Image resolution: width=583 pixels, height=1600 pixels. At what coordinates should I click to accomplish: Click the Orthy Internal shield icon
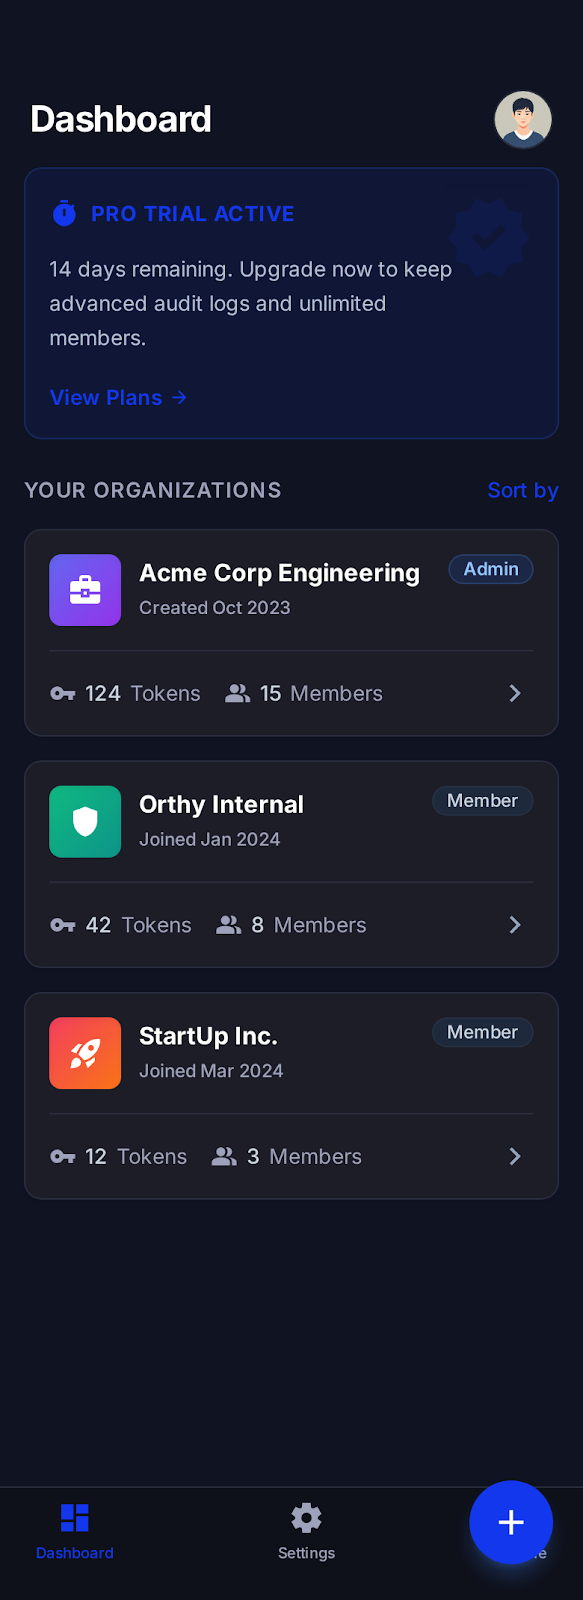coord(85,821)
